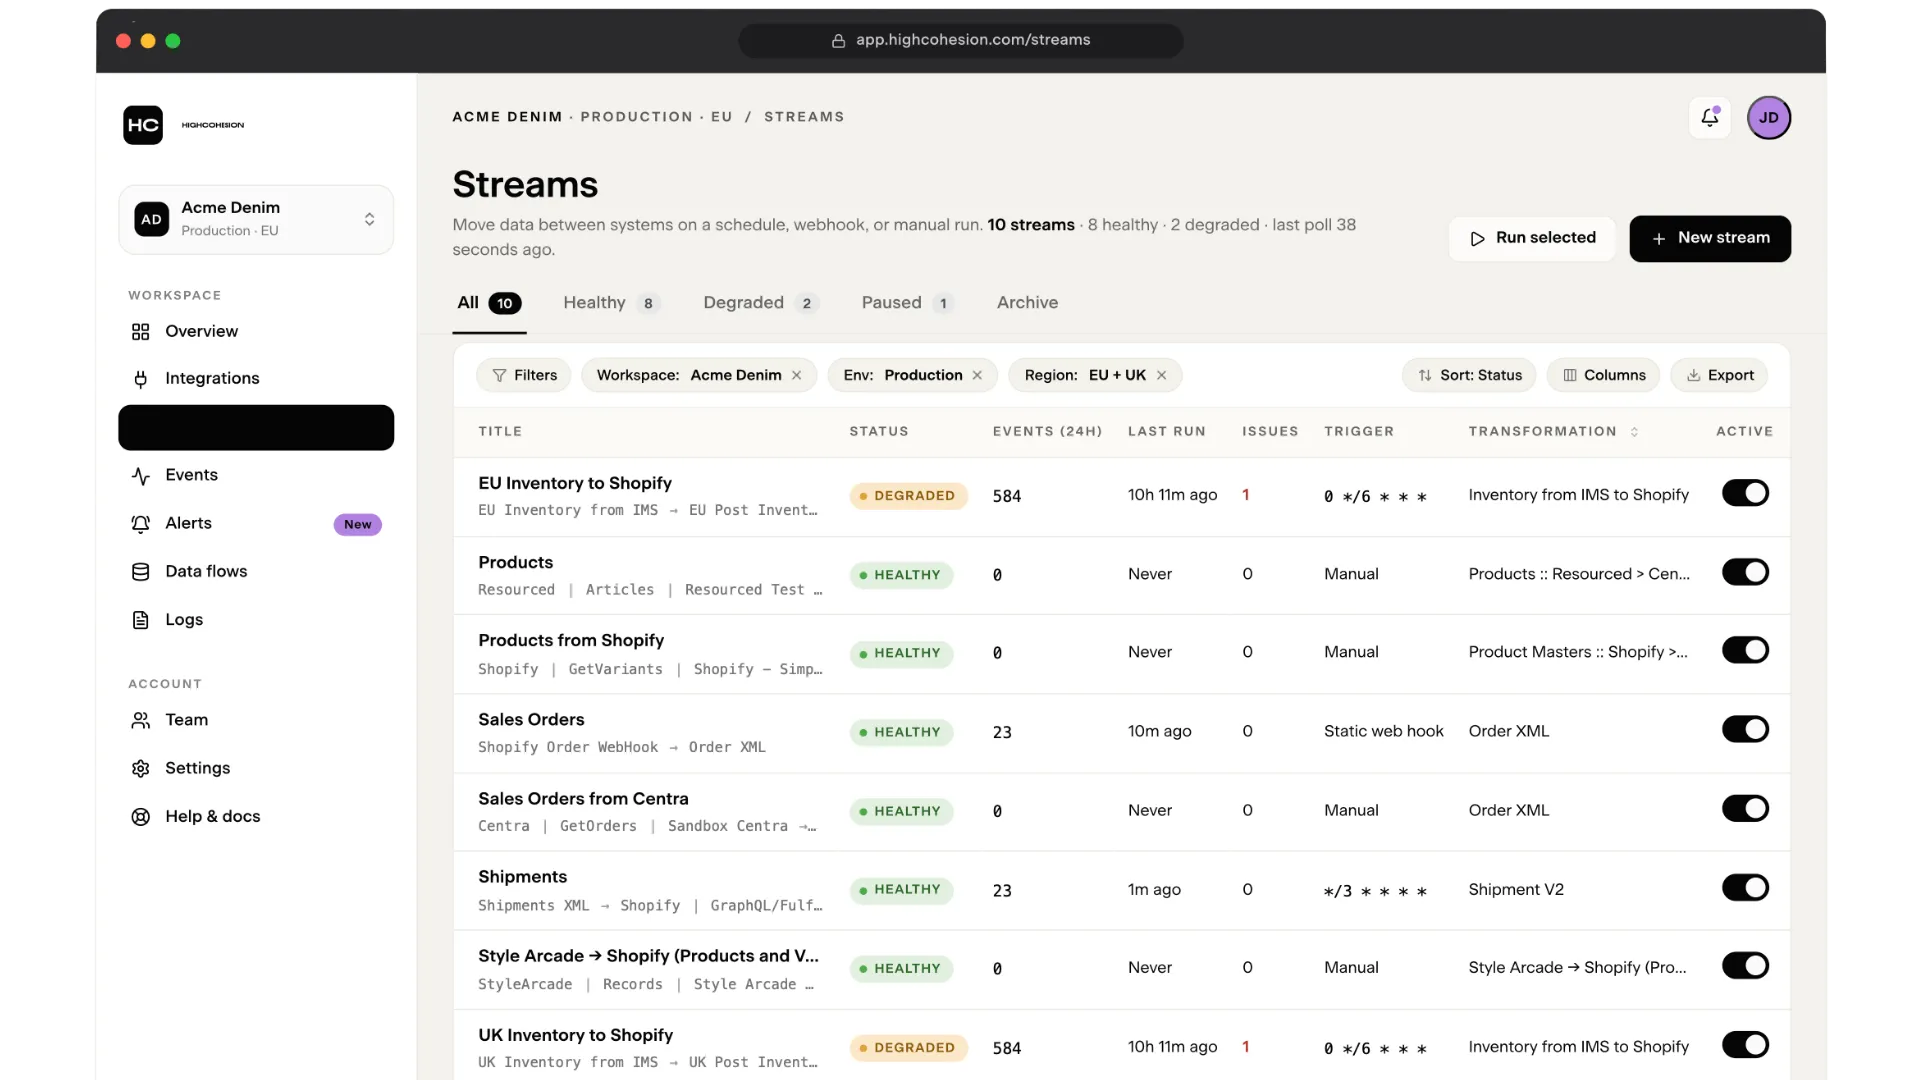Click the Events activity icon

(141, 476)
